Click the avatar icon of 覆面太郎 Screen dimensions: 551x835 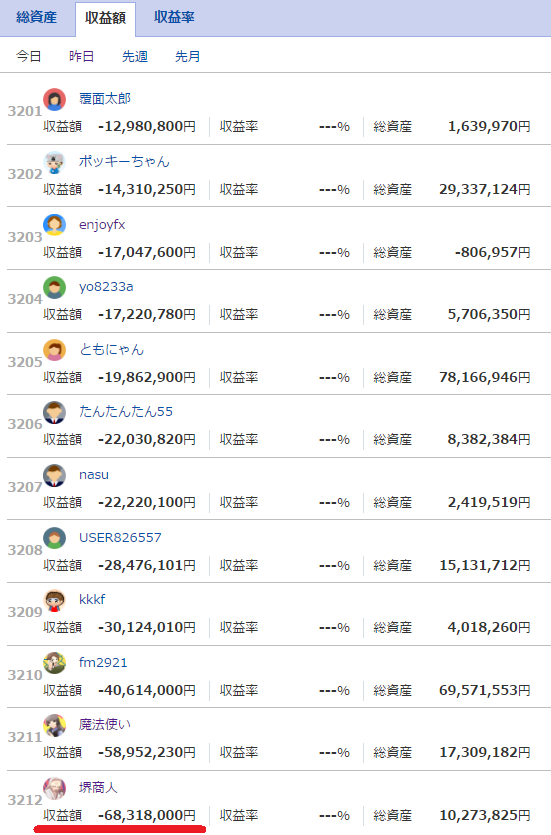[x=54, y=100]
